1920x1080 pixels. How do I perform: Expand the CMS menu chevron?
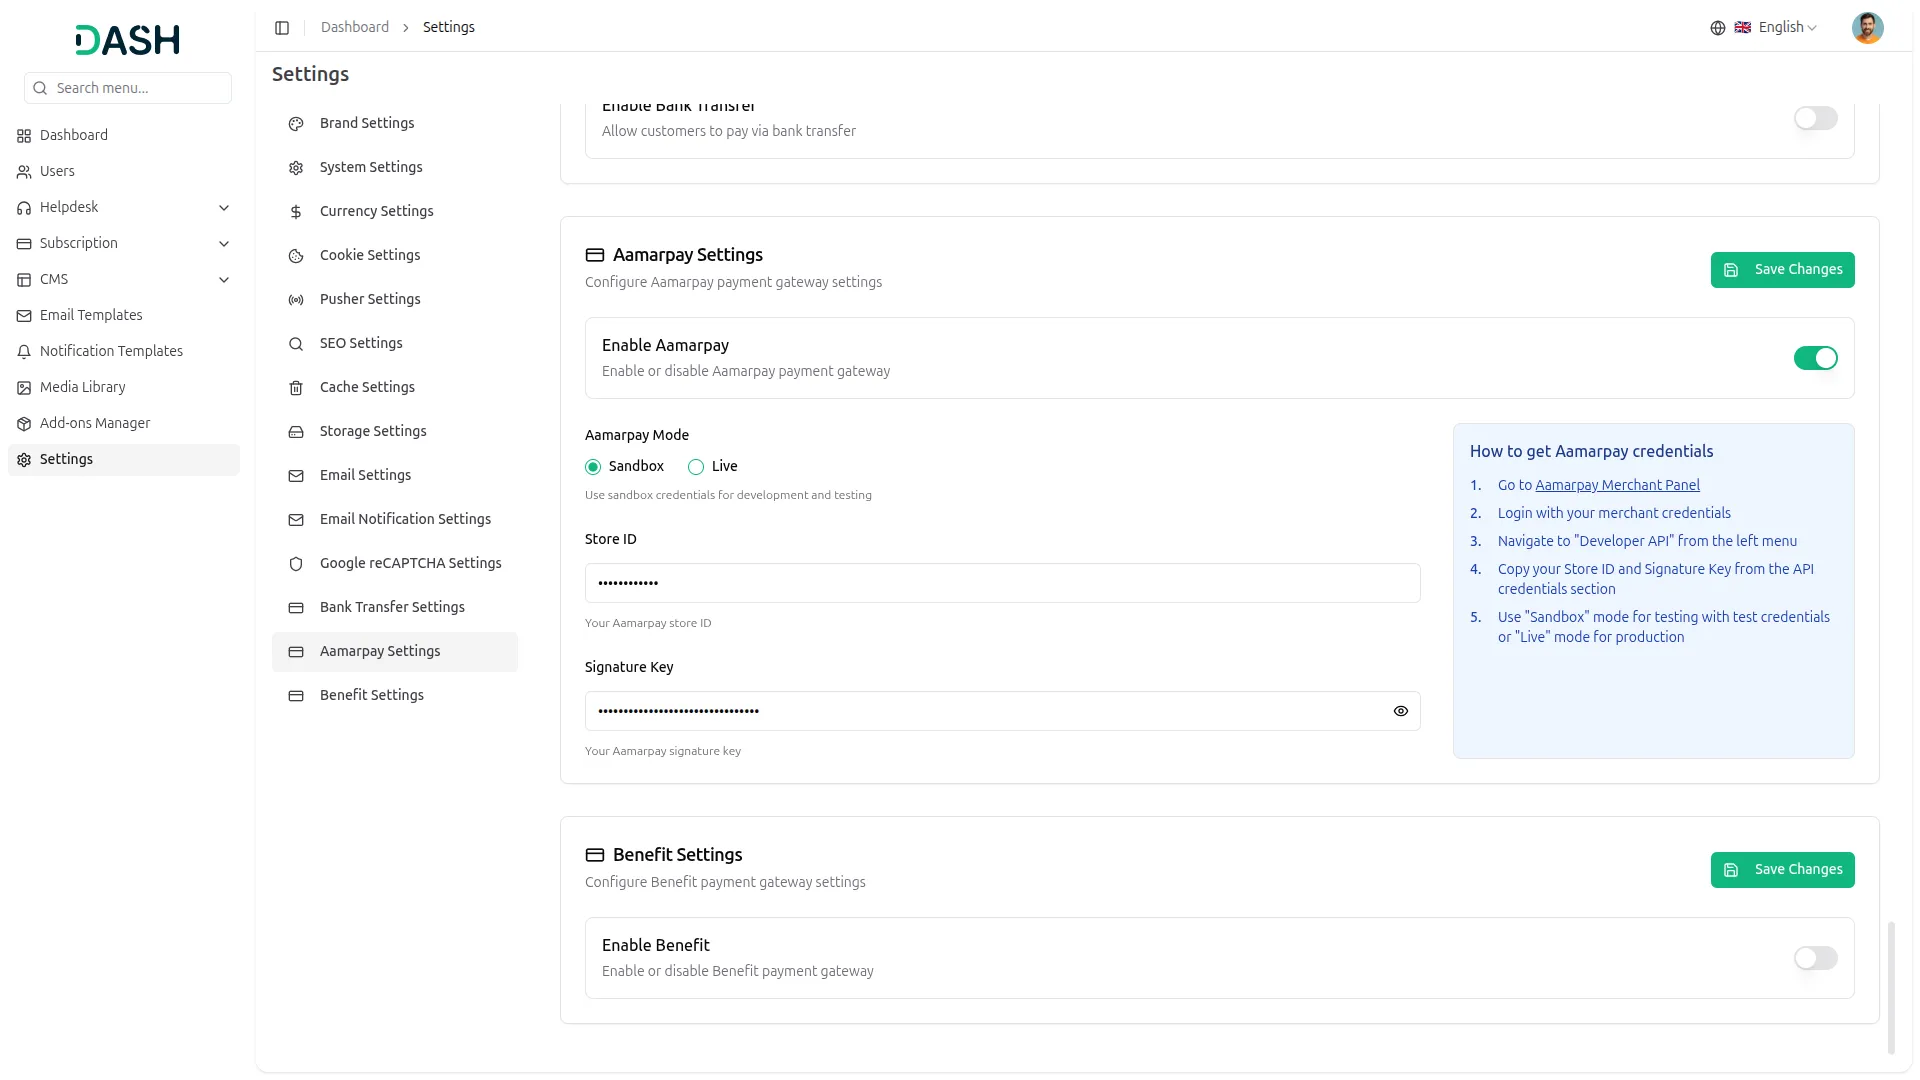click(x=224, y=280)
